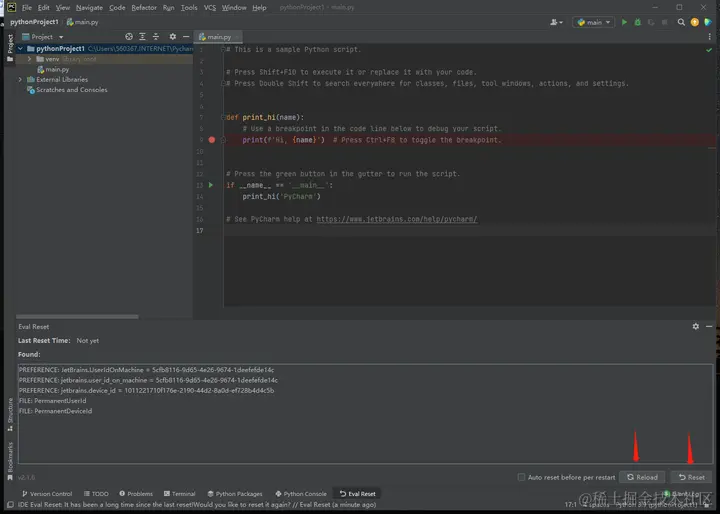Click the cursor position 17:1 indicator
This screenshot has height=514, width=720.
(570, 505)
